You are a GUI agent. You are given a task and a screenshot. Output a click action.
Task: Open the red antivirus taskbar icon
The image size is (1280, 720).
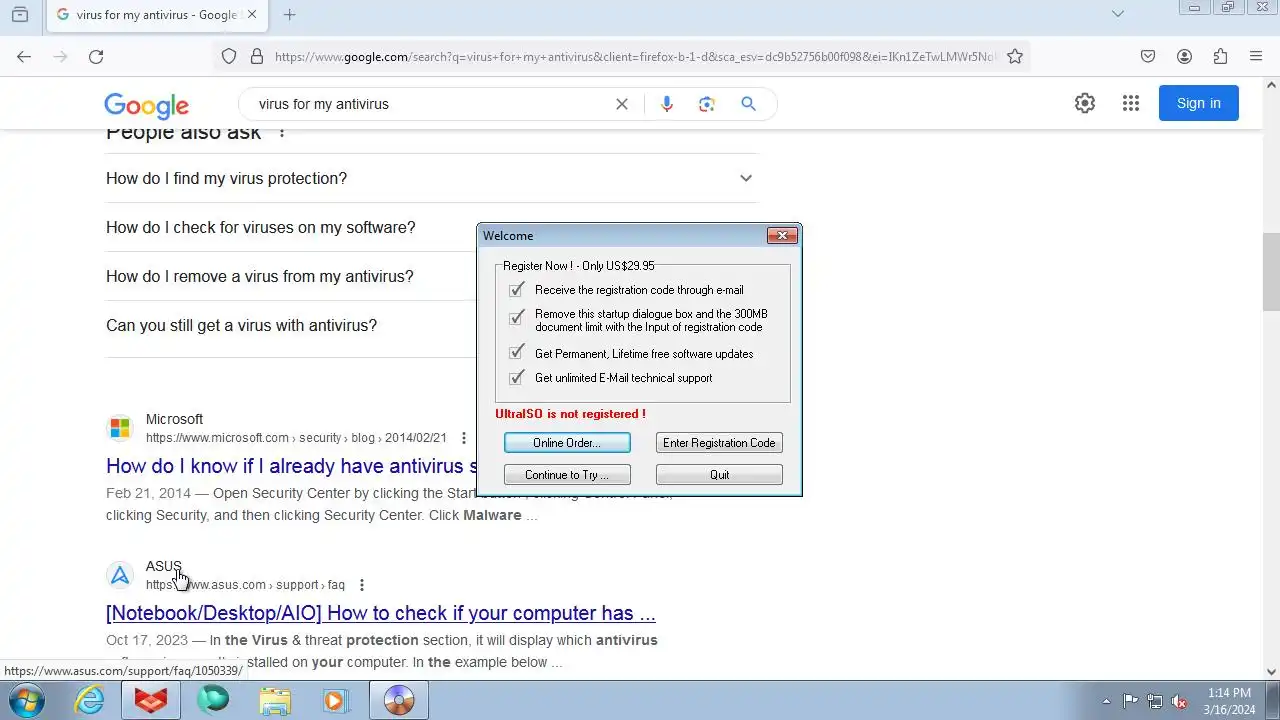[151, 700]
